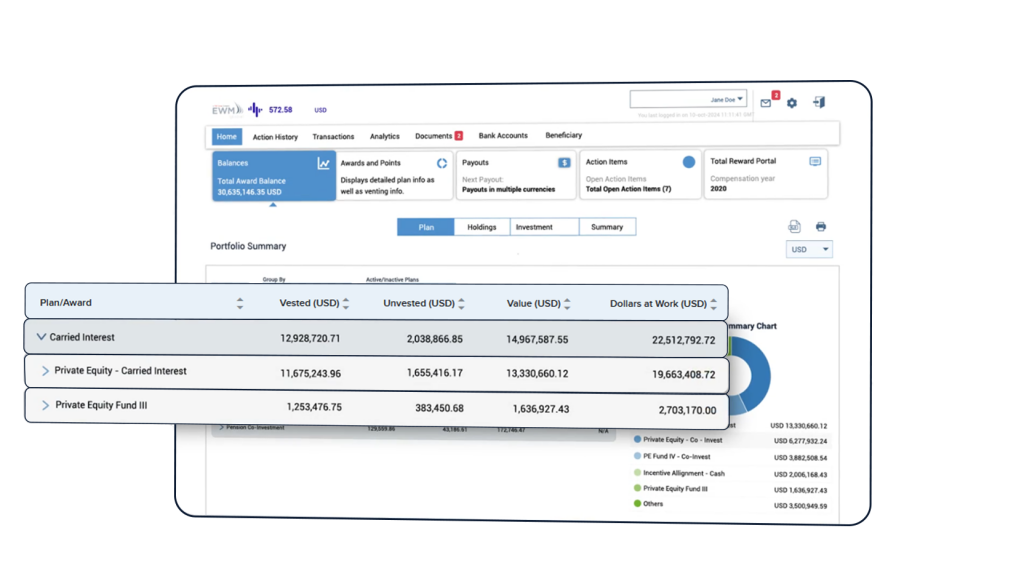1024x576 pixels.
Task: Open the USD currency dropdown
Action: 810,249
